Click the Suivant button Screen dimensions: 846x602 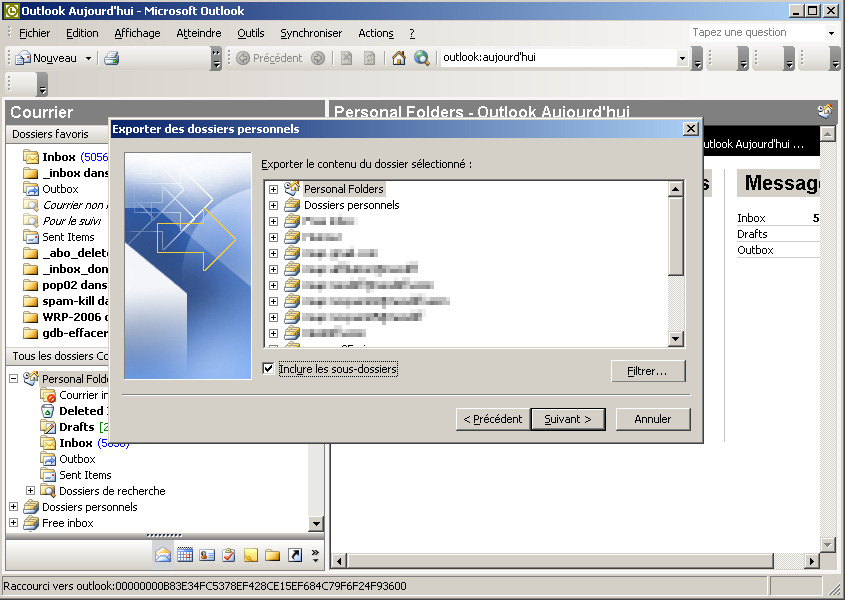[x=568, y=419]
